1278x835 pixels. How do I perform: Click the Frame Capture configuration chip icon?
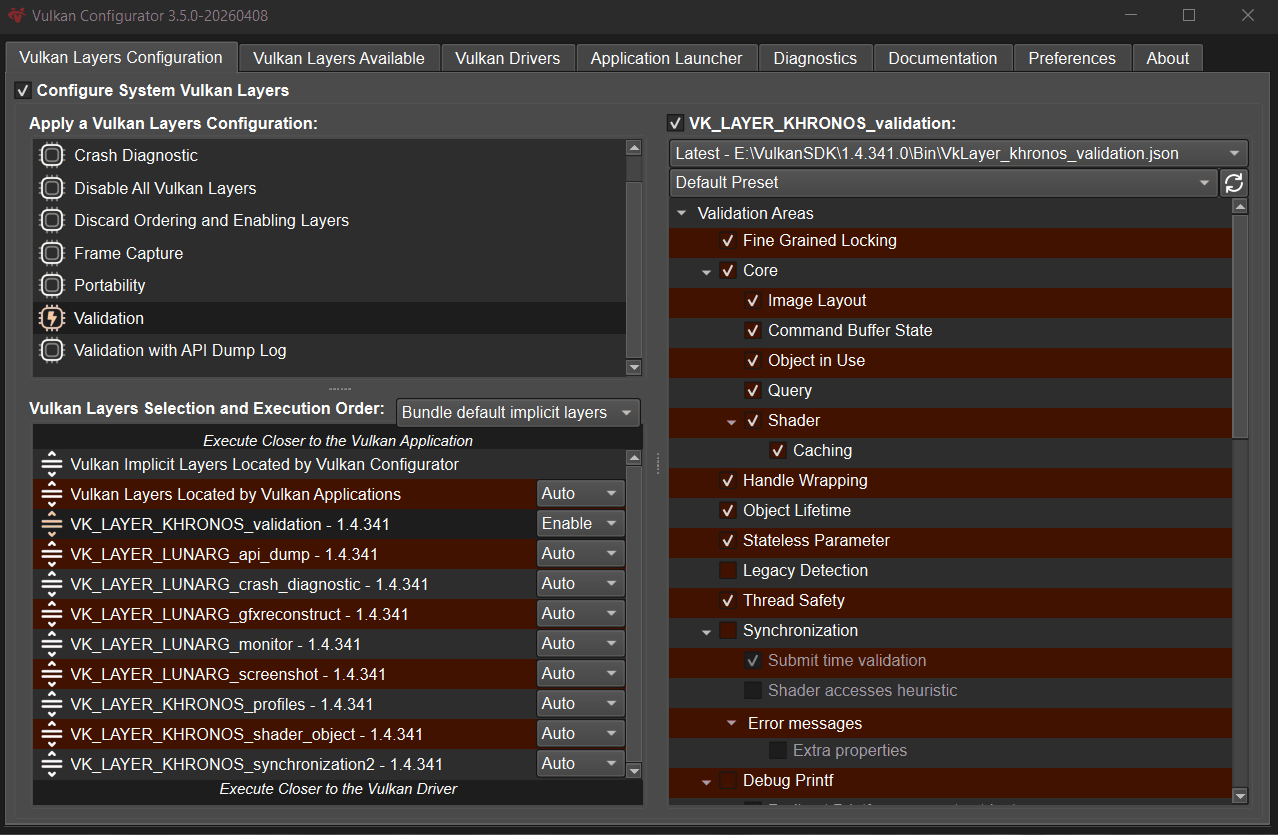point(52,253)
